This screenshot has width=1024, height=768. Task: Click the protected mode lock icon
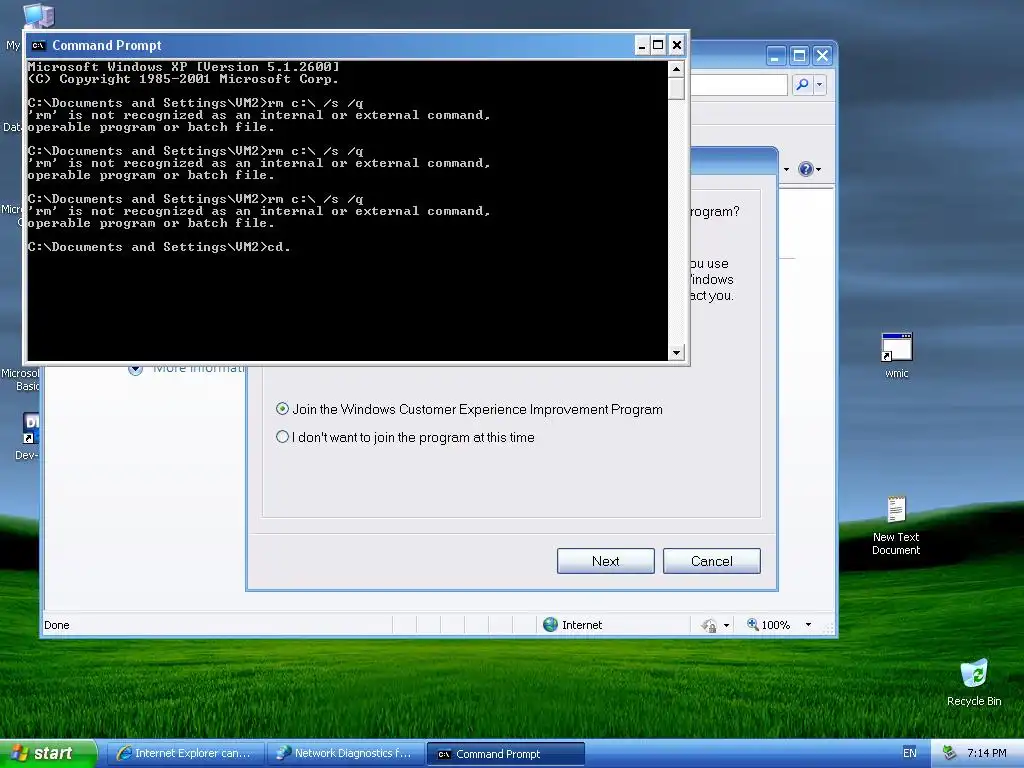tap(709, 626)
